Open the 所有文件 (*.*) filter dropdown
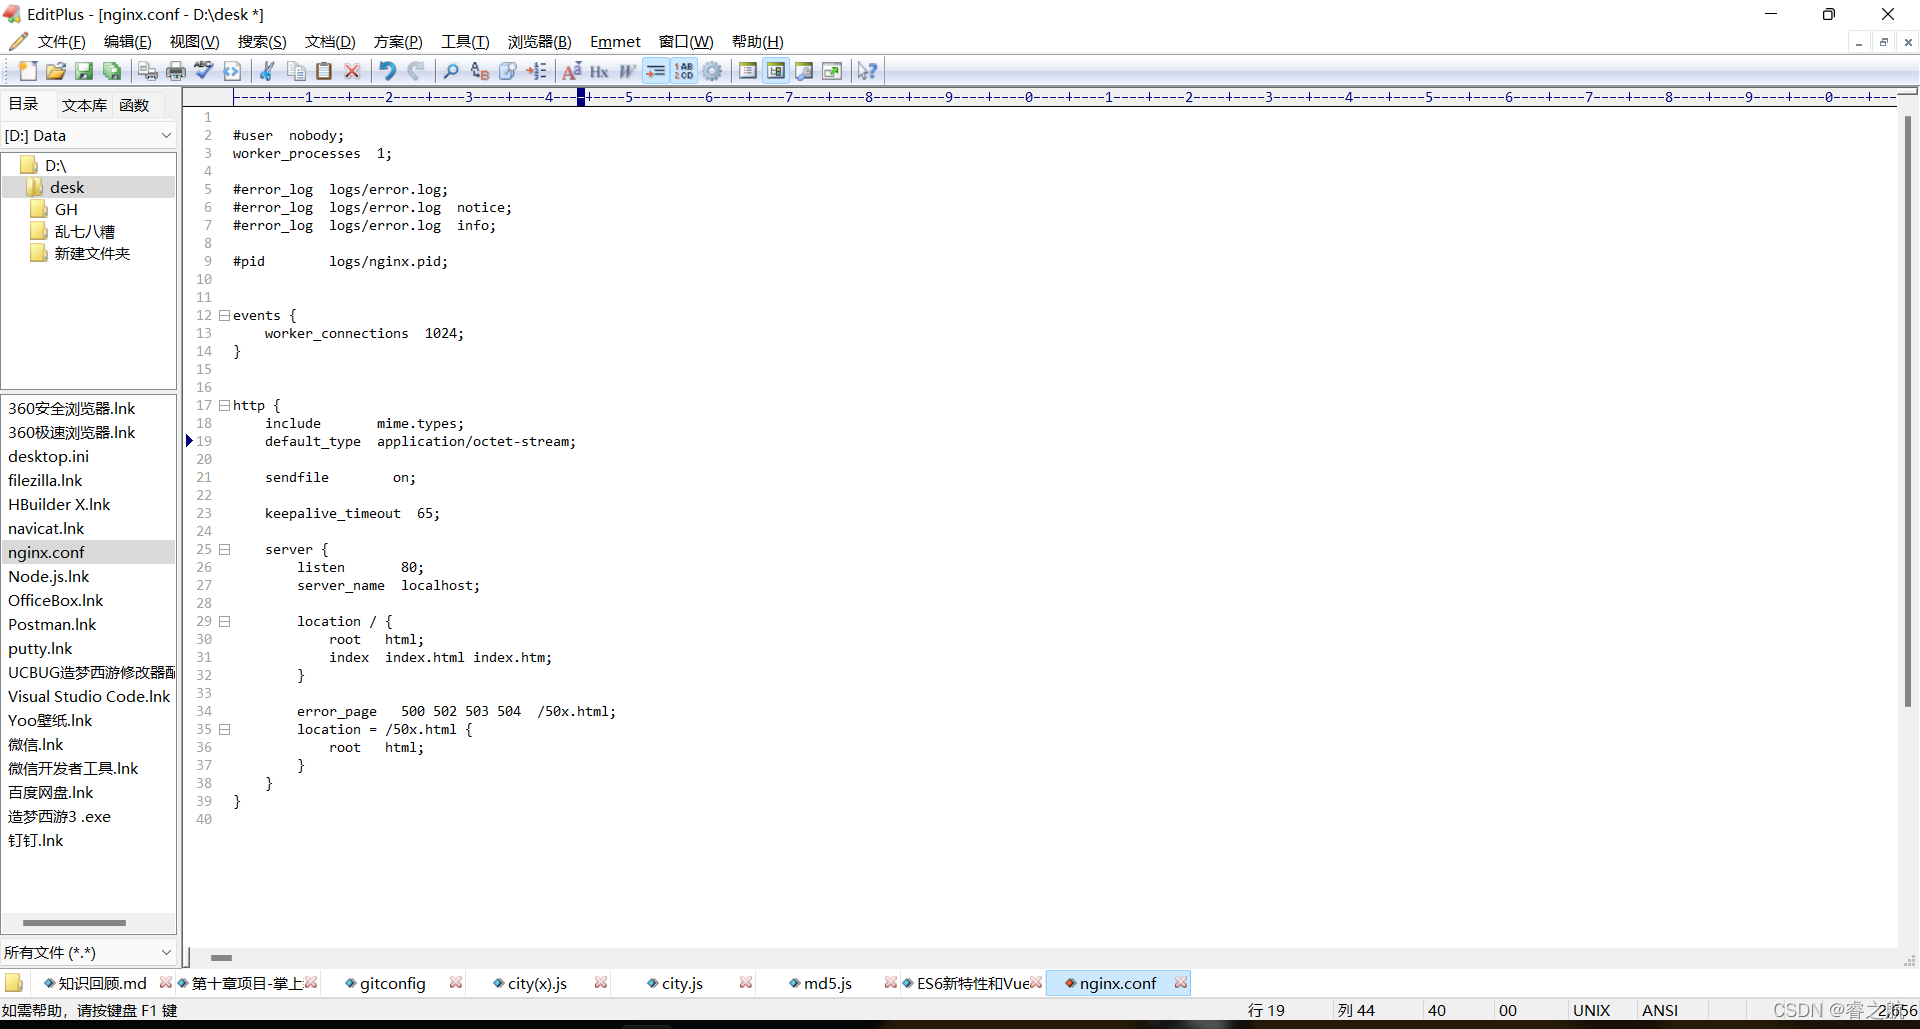Viewport: 1920px width, 1029px height. (89, 952)
